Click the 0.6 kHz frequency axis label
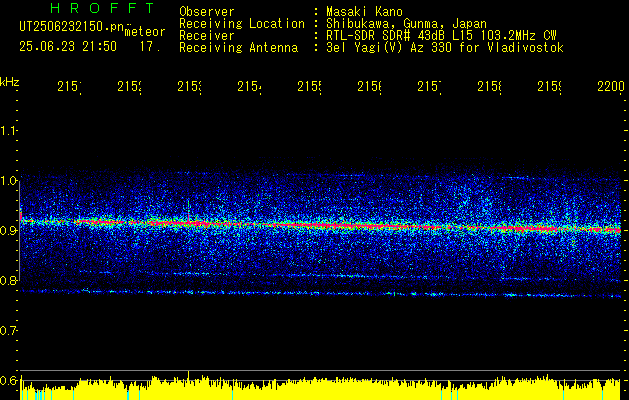 [x=8, y=380]
